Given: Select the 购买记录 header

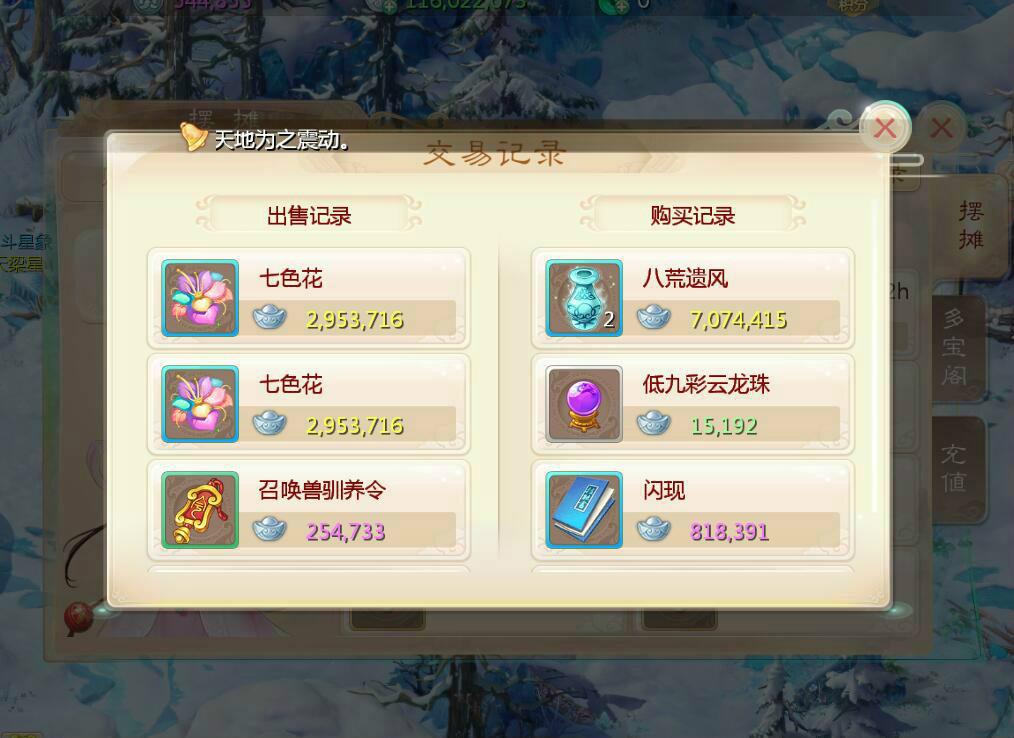Looking at the screenshot, I should [693, 215].
